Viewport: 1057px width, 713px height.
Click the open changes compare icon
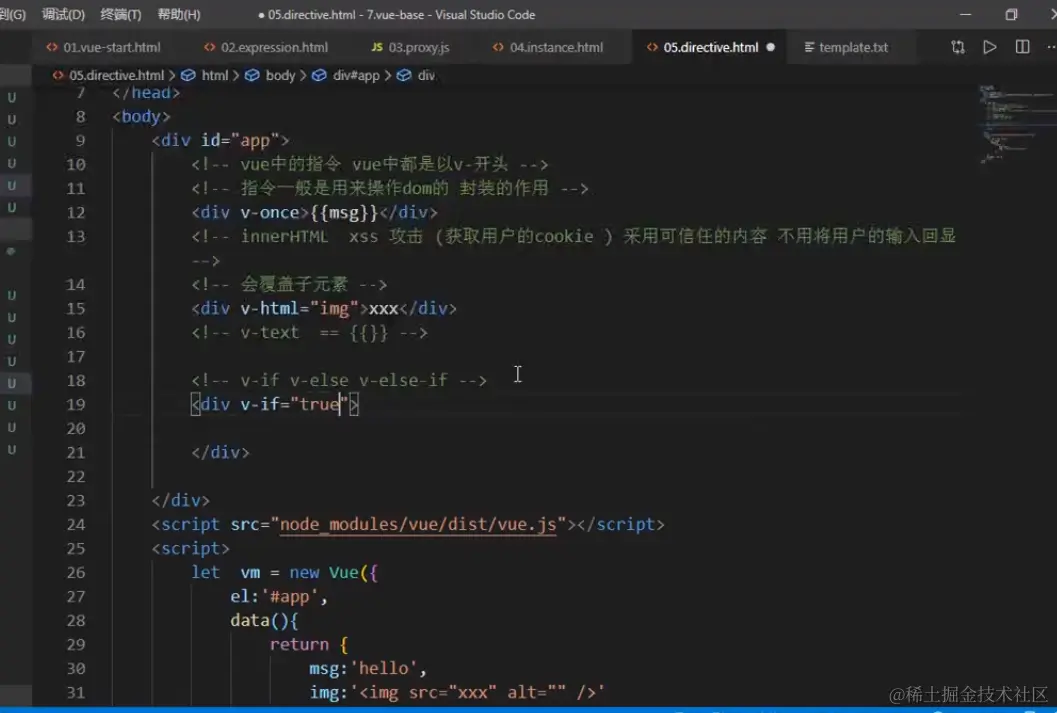(957, 47)
